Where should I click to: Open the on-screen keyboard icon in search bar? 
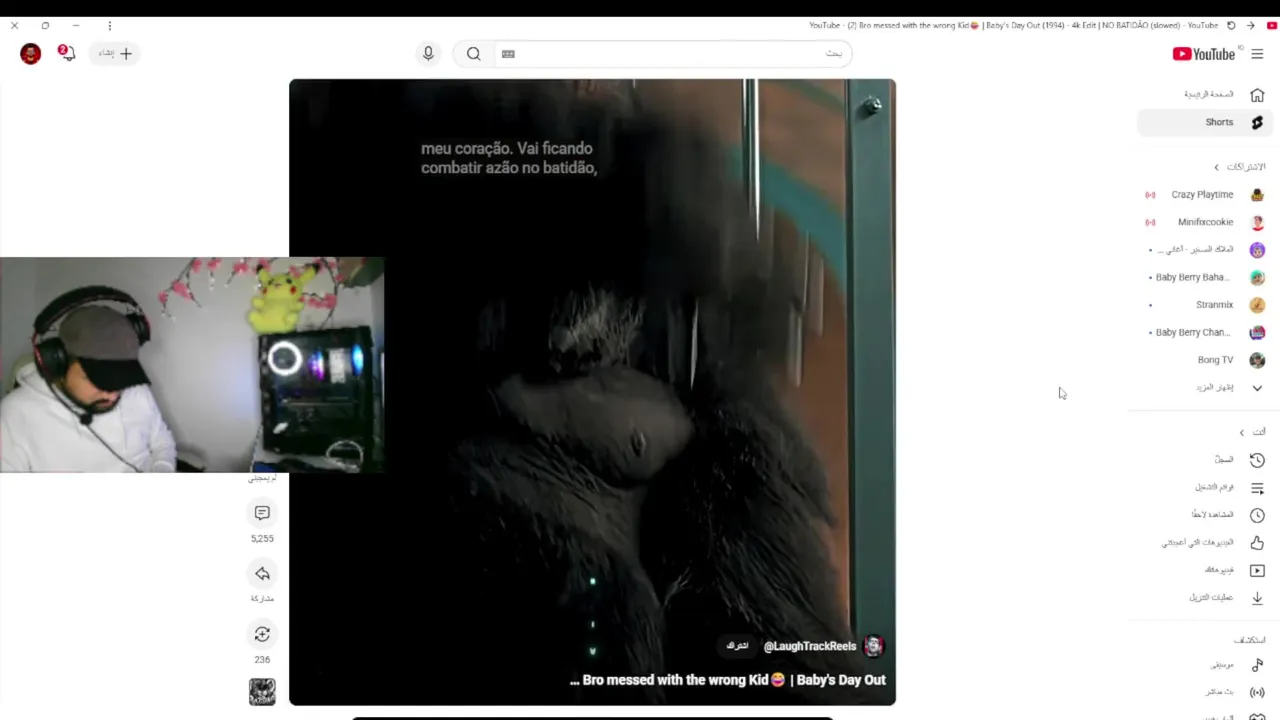tap(508, 54)
